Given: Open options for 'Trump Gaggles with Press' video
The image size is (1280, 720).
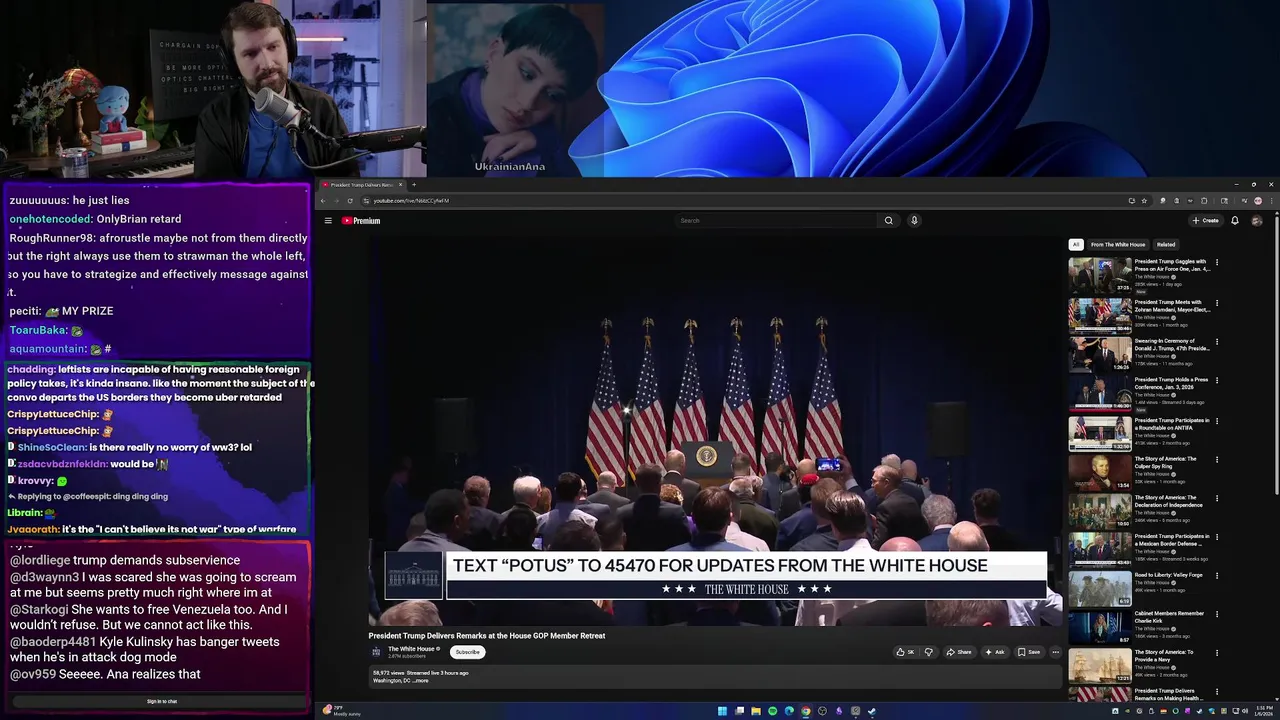Looking at the screenshot, I should click(x=1217, y=263).
